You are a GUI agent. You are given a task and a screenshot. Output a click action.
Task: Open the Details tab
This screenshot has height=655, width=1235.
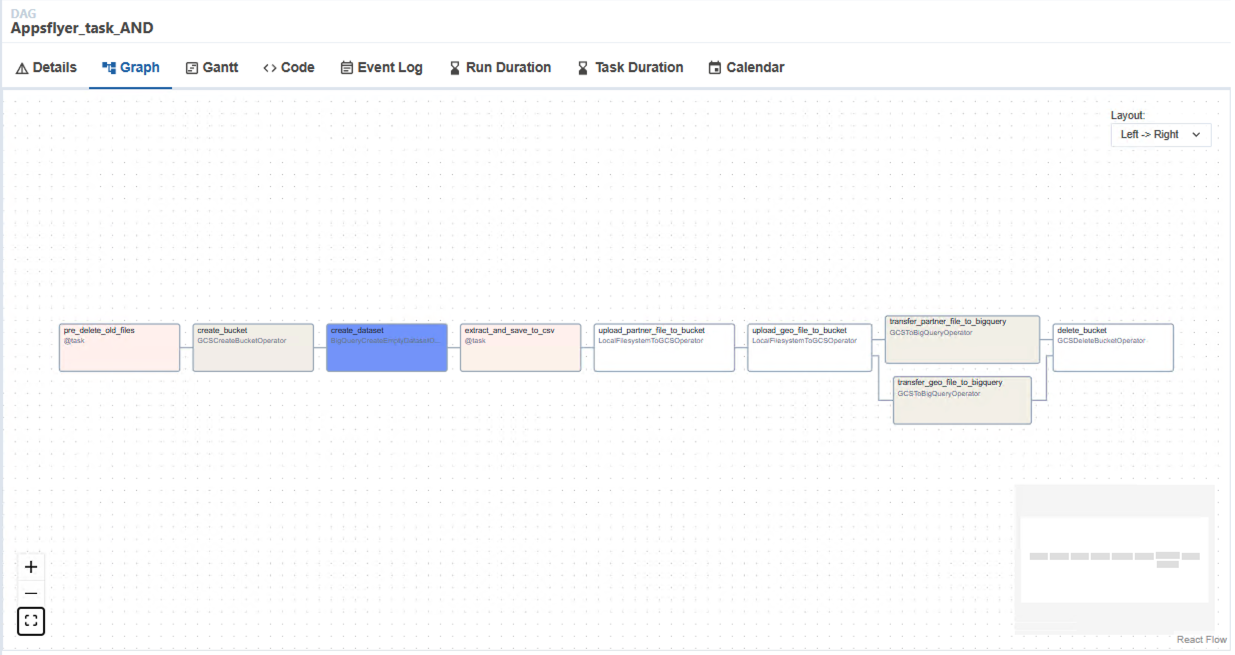(x=45, y=67)
